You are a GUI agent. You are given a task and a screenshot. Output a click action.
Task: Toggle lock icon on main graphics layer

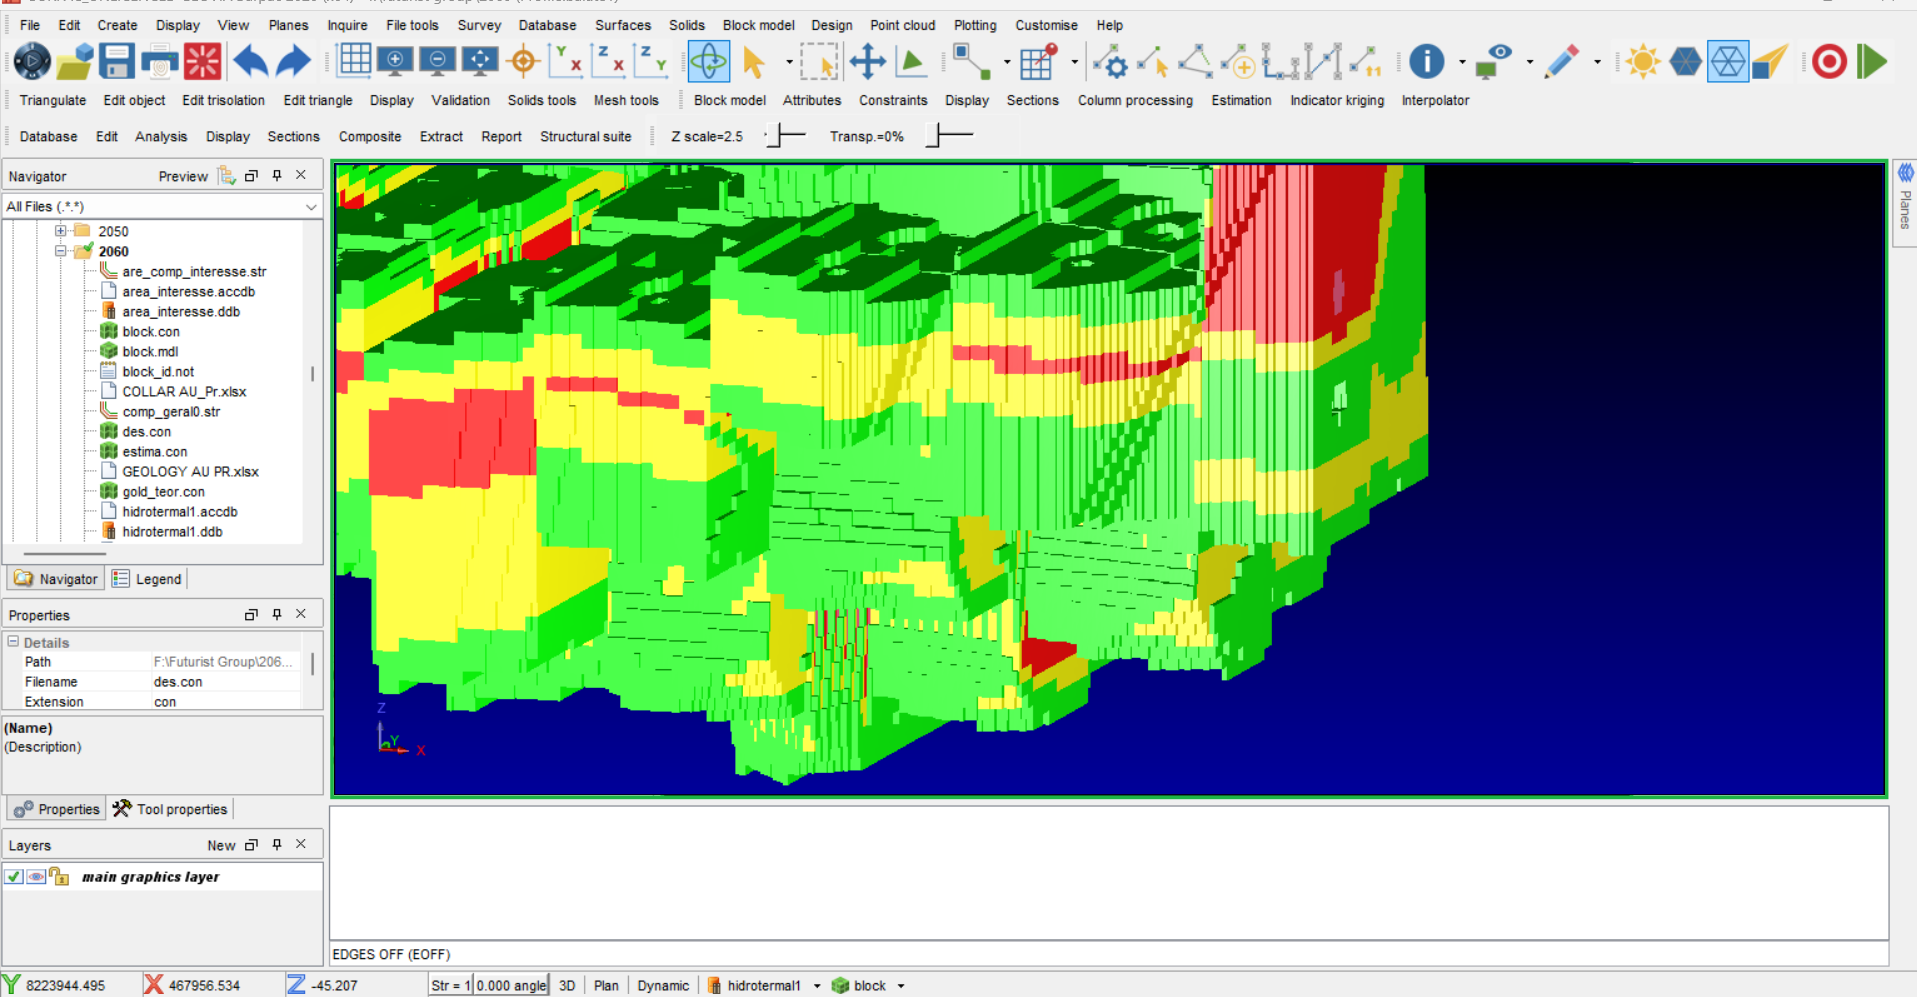[x=59, y=877]
